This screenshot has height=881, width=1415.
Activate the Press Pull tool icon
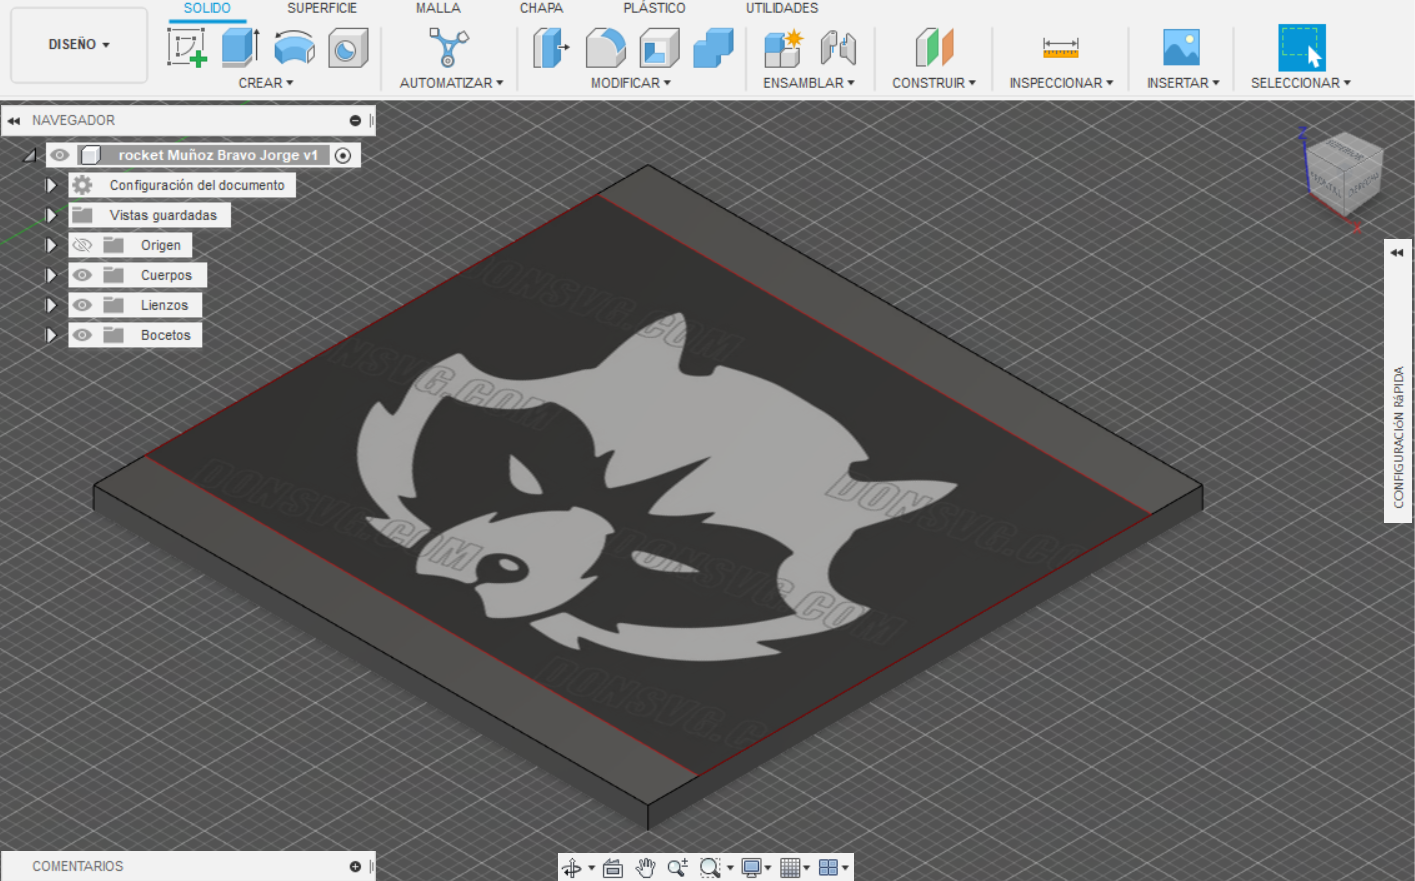tap(551, 47)
